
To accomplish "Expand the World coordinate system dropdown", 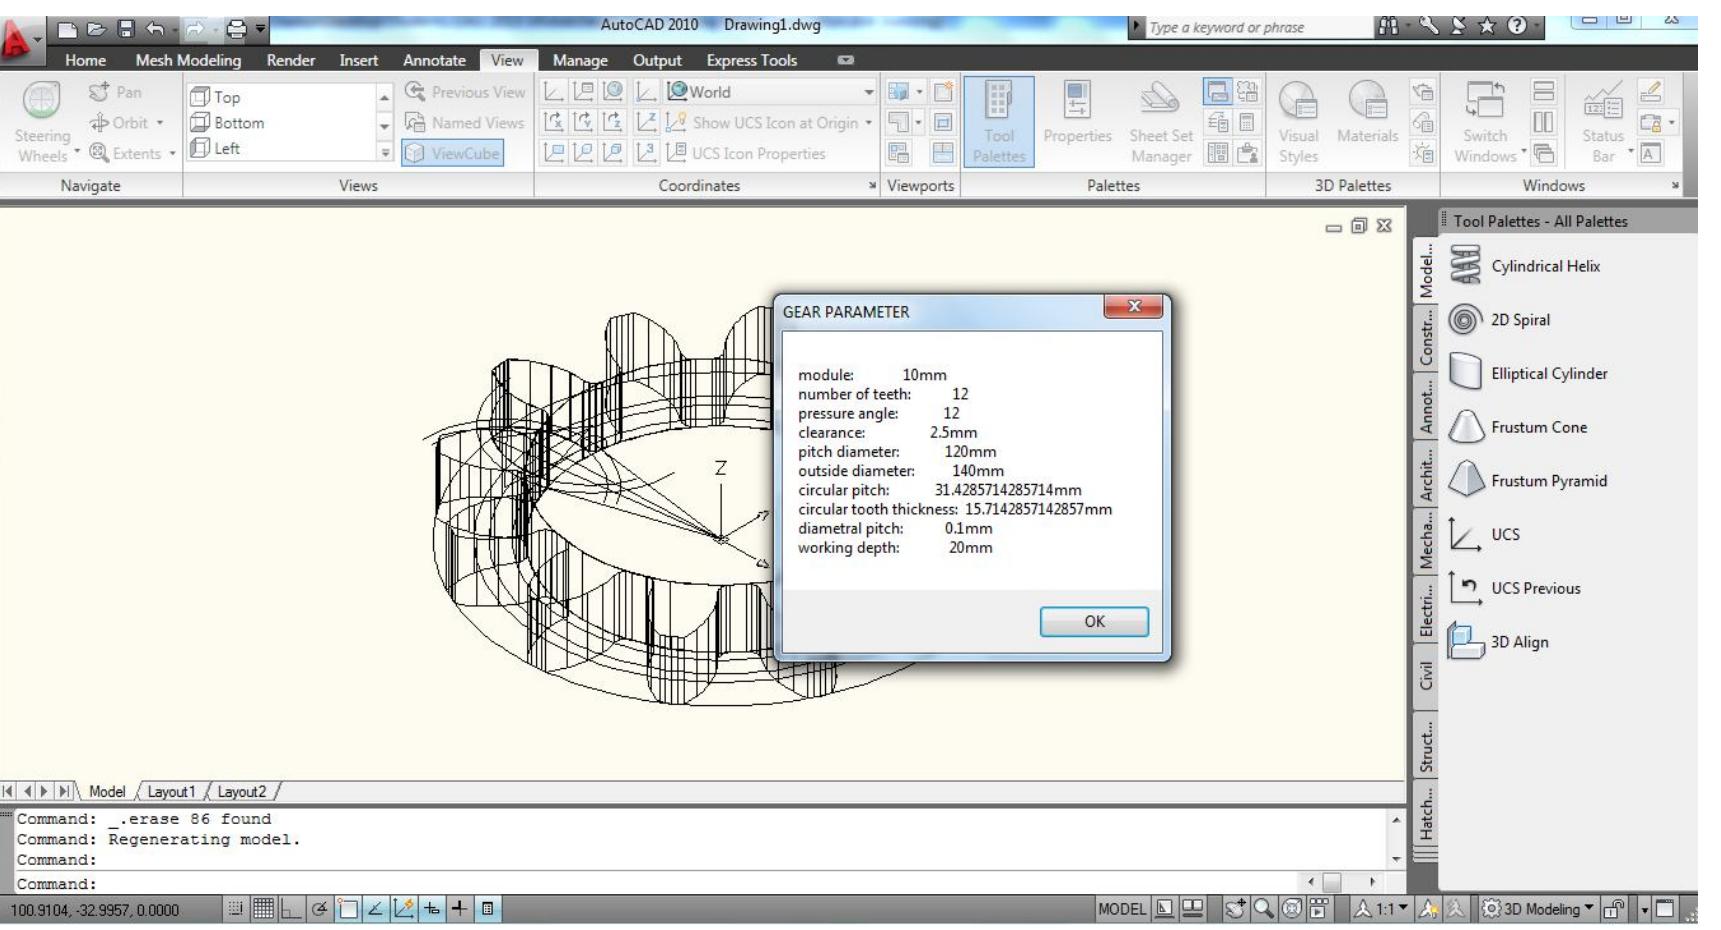I will (x=868, y=94).
